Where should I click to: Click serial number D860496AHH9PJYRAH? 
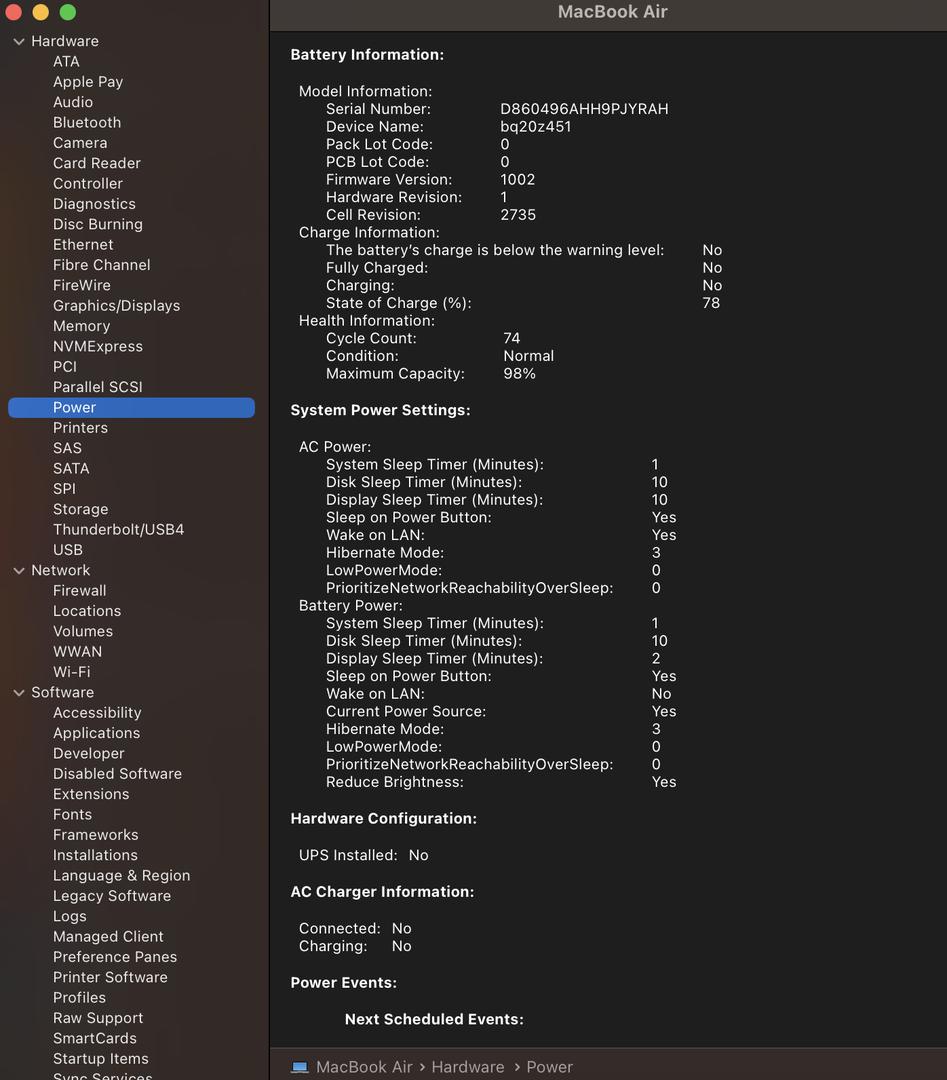point(584,109)
